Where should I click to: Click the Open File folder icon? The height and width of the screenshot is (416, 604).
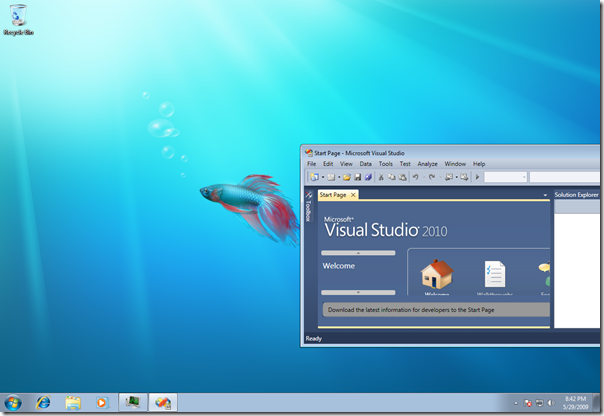347,177
